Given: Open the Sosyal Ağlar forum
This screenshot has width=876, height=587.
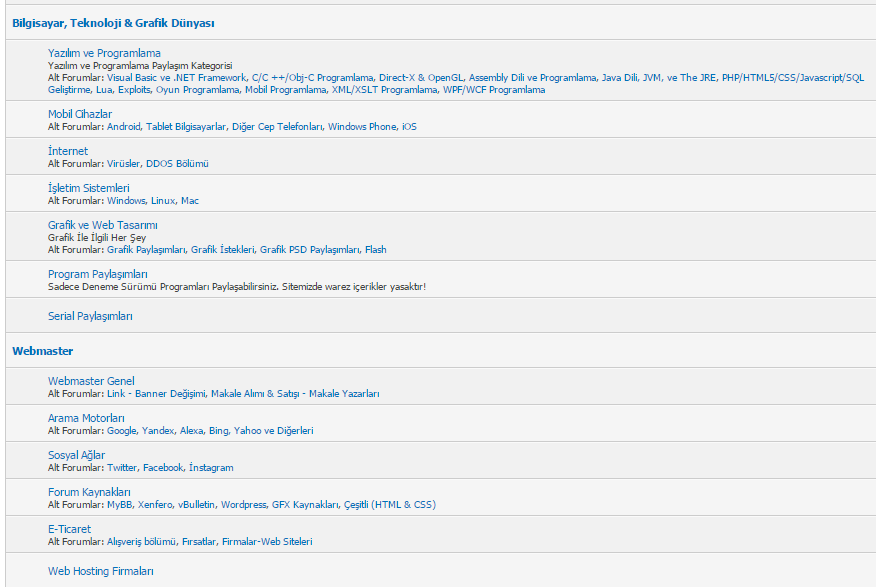Looking at the screenshot, I should (76, 455).
